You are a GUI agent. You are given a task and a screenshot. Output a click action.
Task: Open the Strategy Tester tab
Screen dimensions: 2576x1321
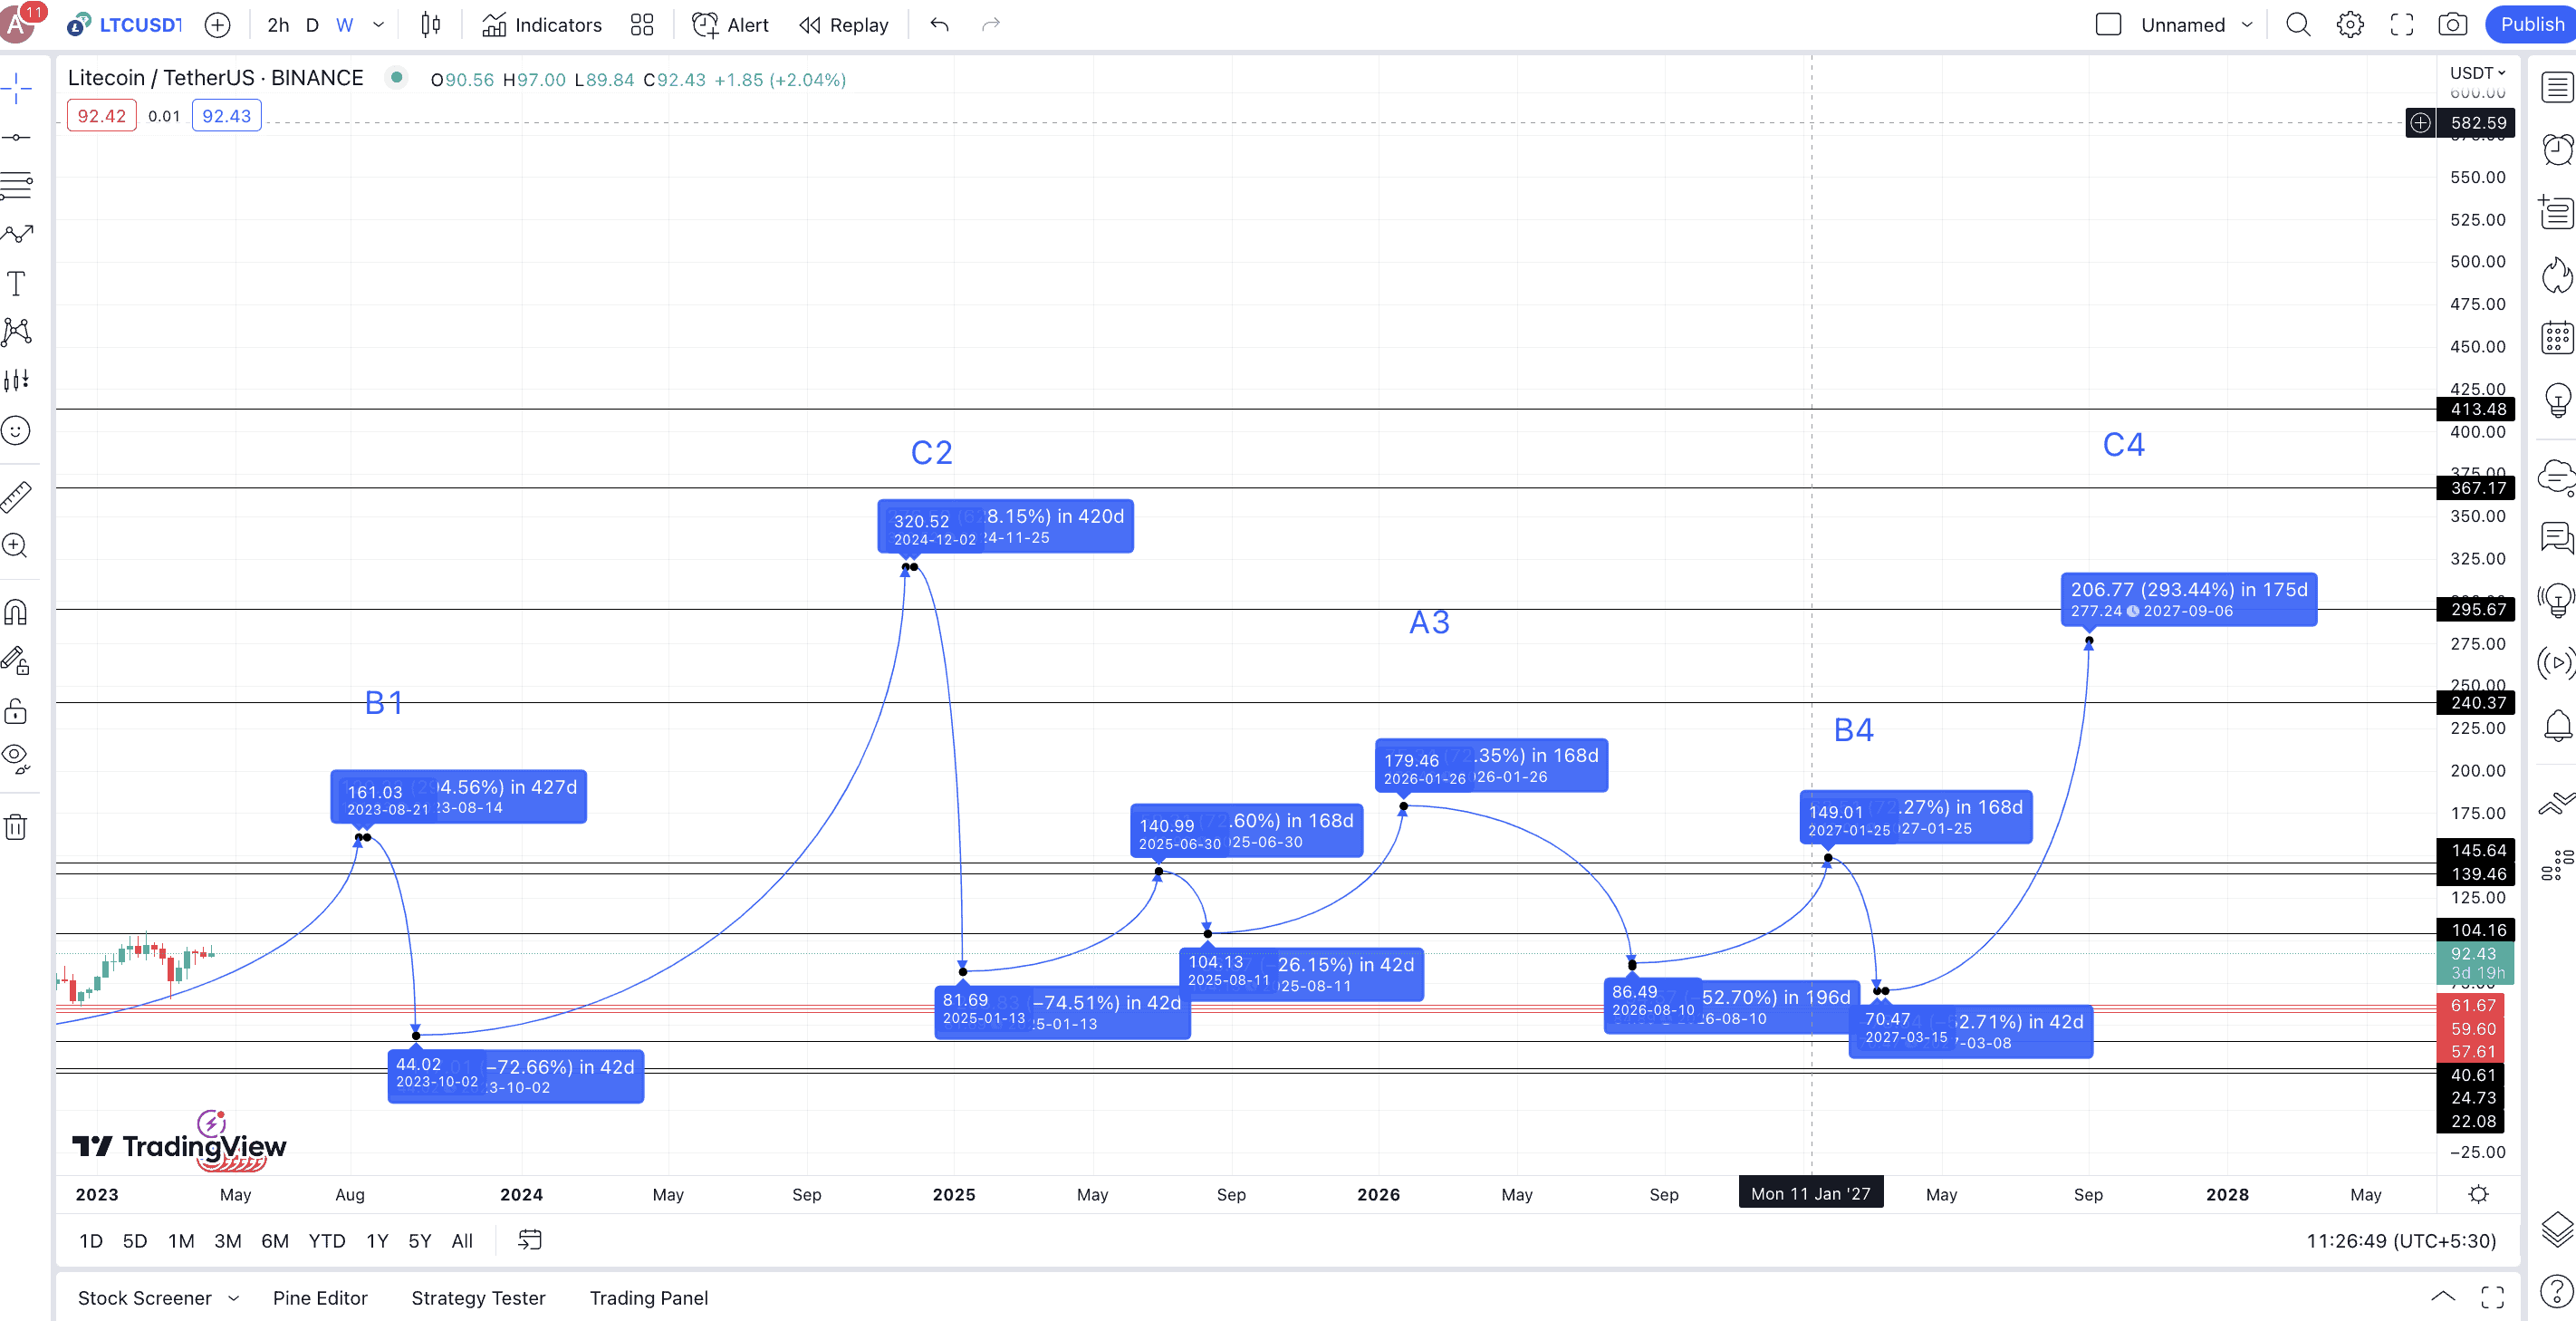coord(478,1298)
